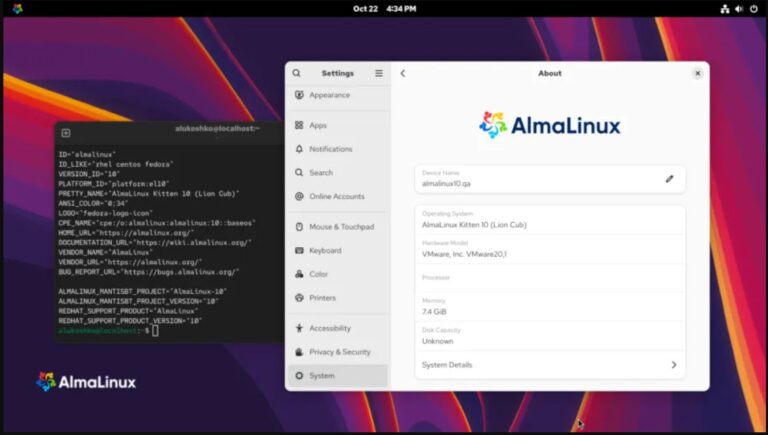Click the Processor row label
The width and height of the screenshot is (768, 435).
pos(435,277)
